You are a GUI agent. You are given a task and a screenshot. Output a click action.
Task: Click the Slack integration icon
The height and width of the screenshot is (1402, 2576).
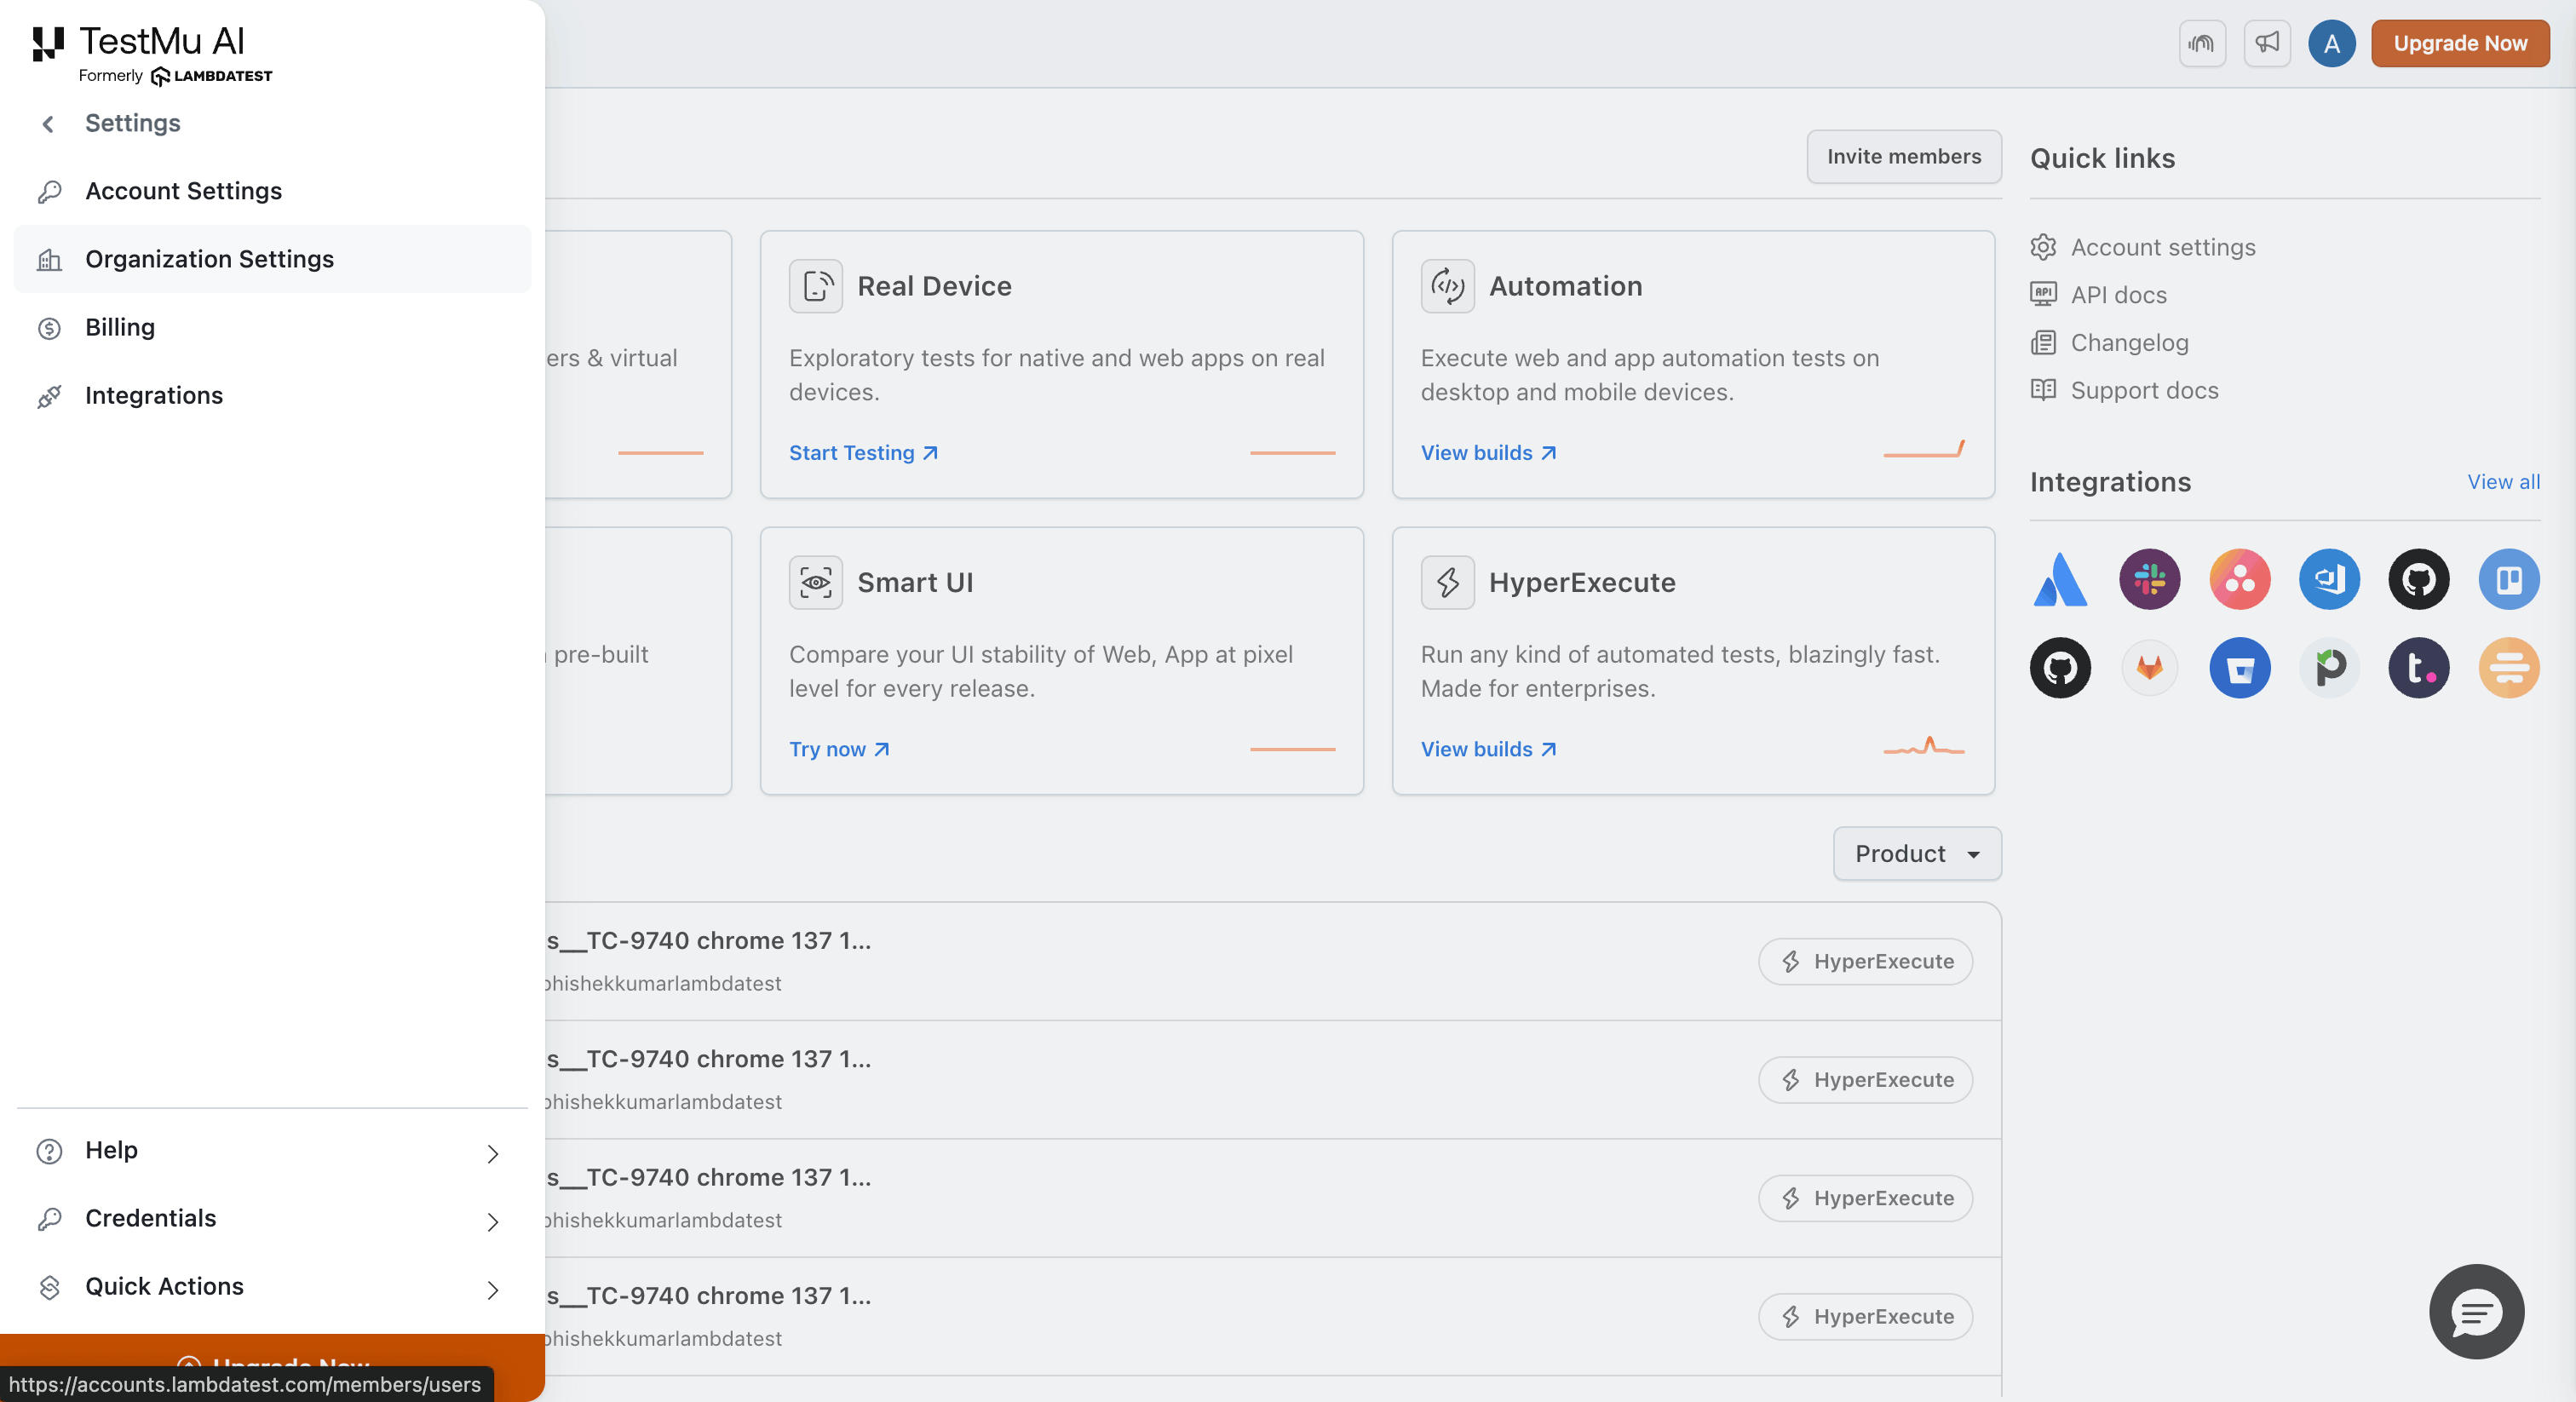point(2149,579)
